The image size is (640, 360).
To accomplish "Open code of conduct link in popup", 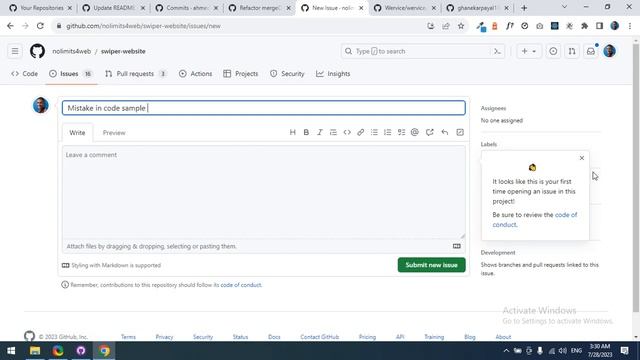I will (x=535, y=220).
